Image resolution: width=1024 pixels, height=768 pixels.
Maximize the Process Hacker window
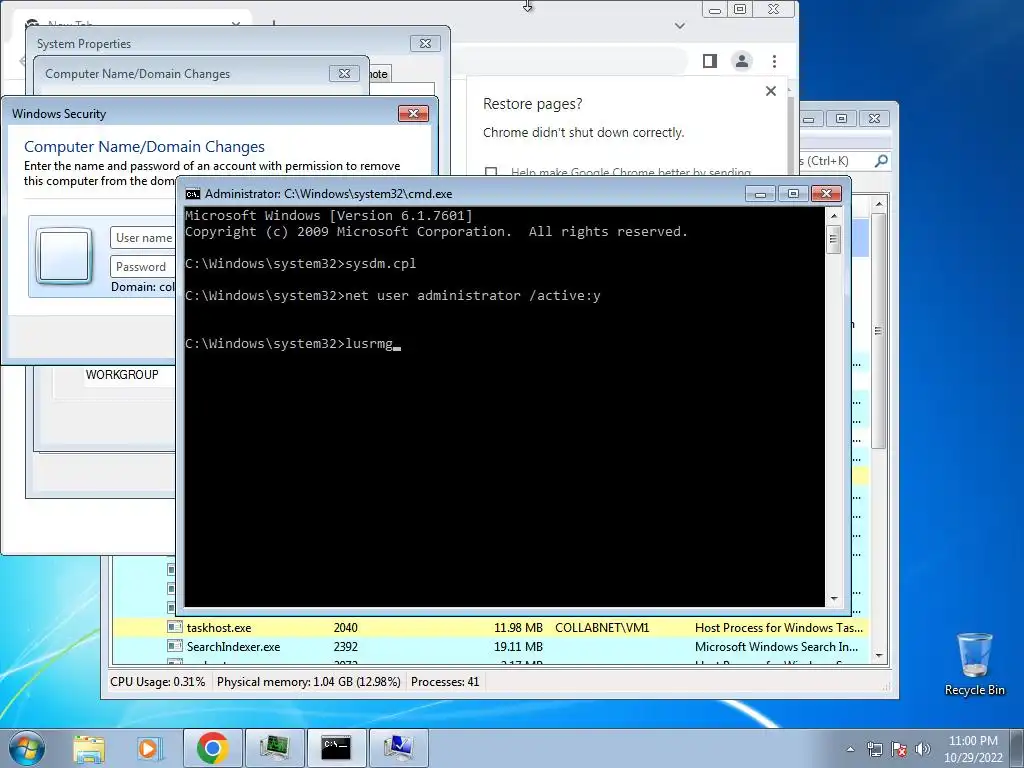point(841,119)
